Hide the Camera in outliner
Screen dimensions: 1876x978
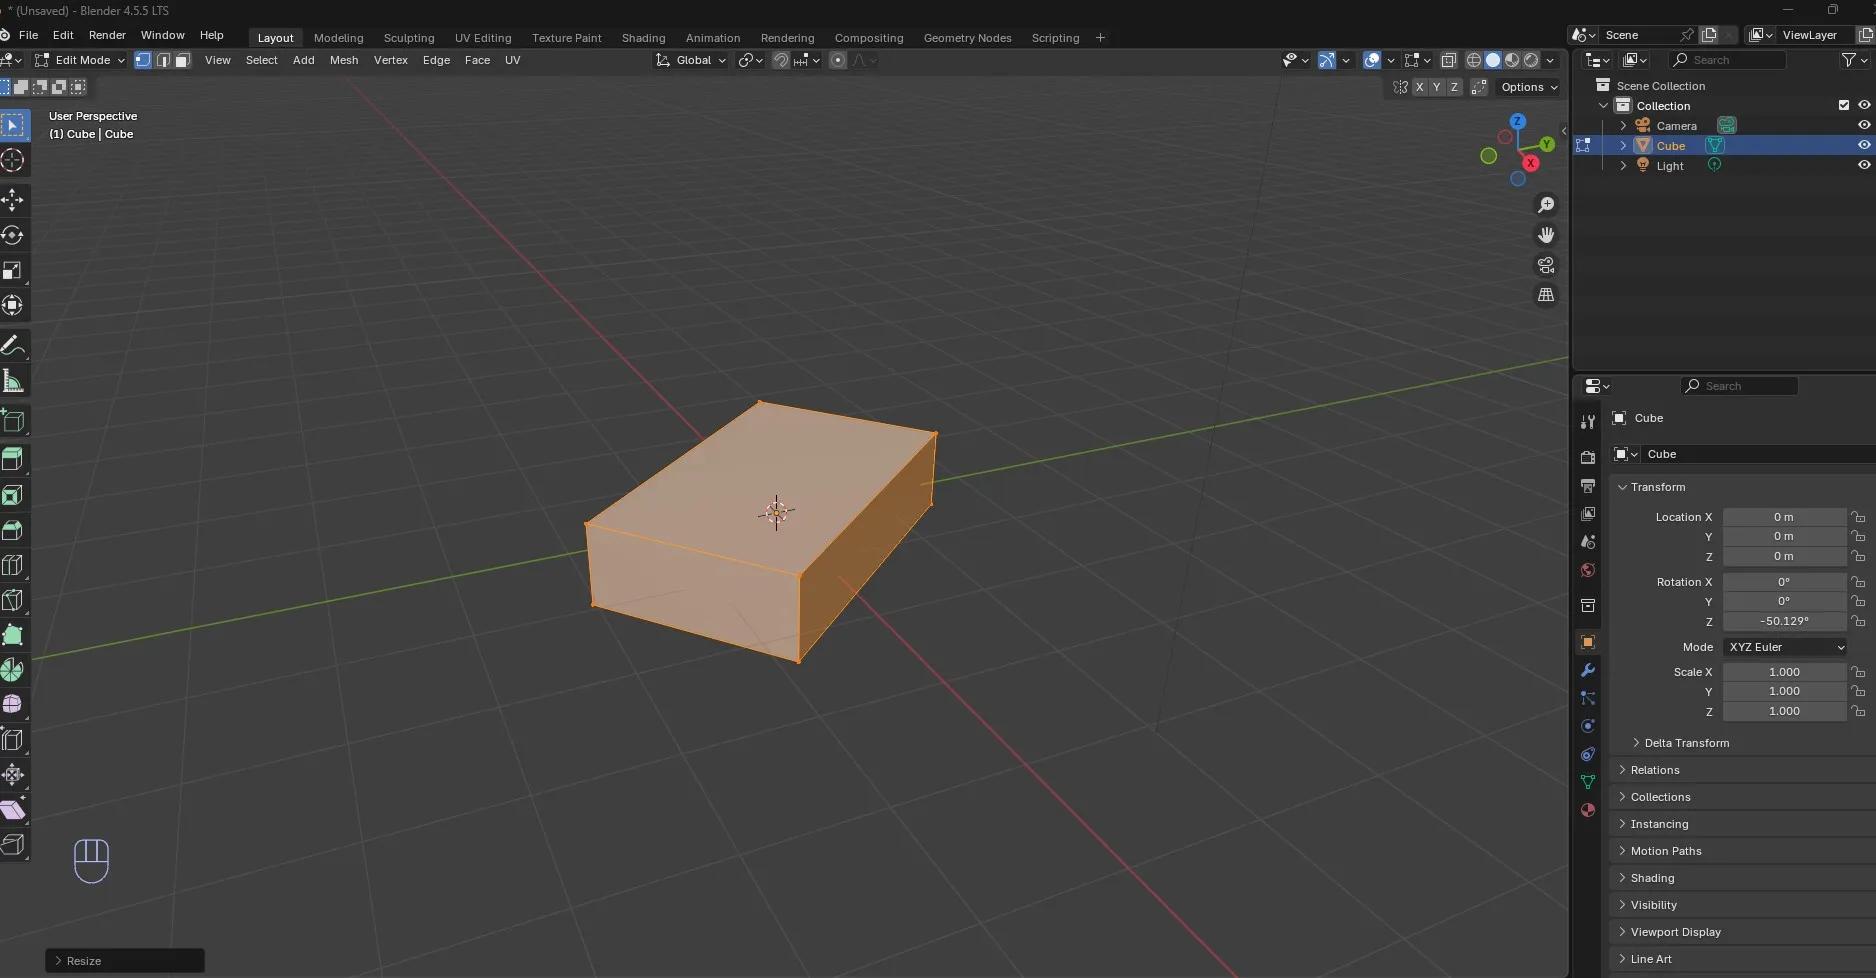[x=1864, y=125]
